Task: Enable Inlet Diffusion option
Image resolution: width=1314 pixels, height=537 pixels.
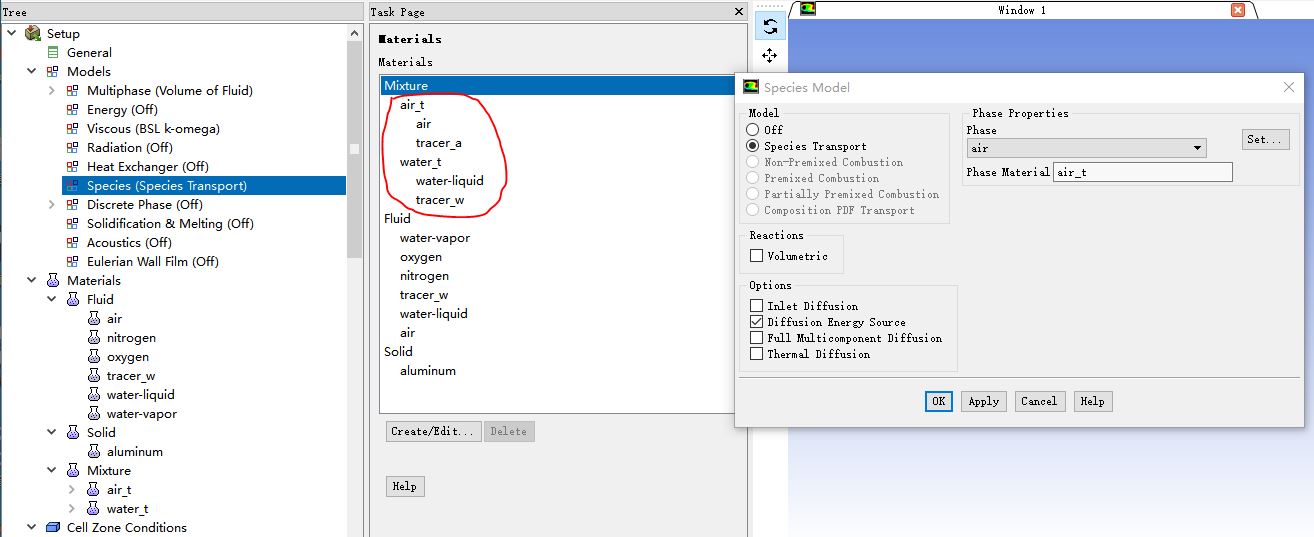Action: click(x=756, y=306)
